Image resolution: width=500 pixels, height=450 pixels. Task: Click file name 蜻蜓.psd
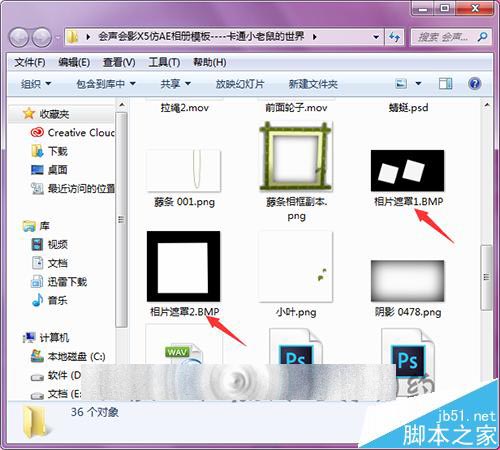click(408, 108)
